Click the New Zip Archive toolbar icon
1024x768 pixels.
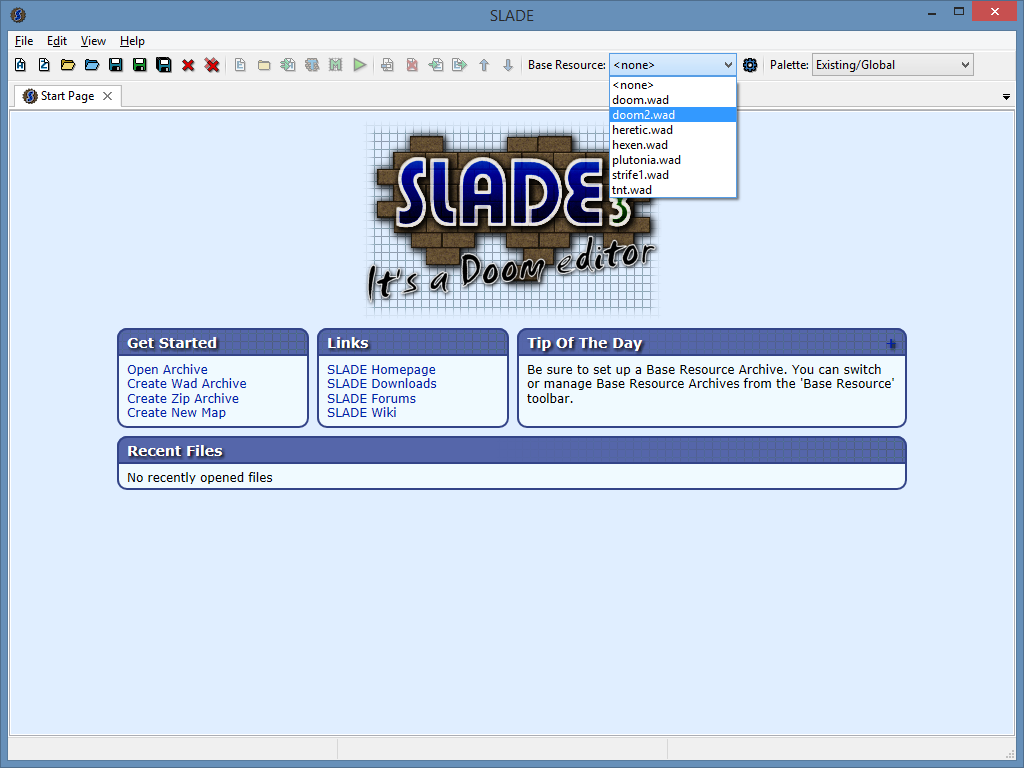pos(44,65)
